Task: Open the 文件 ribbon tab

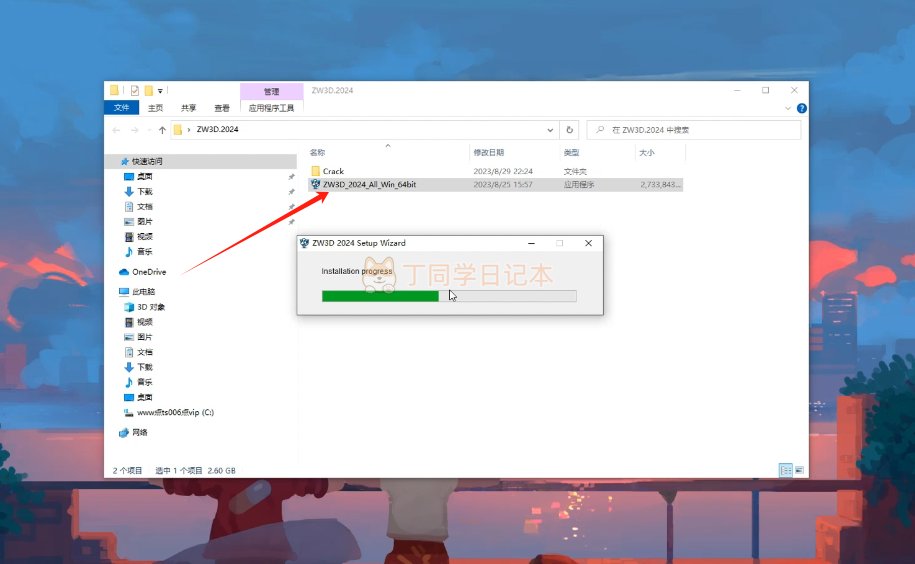Action: 121,108
